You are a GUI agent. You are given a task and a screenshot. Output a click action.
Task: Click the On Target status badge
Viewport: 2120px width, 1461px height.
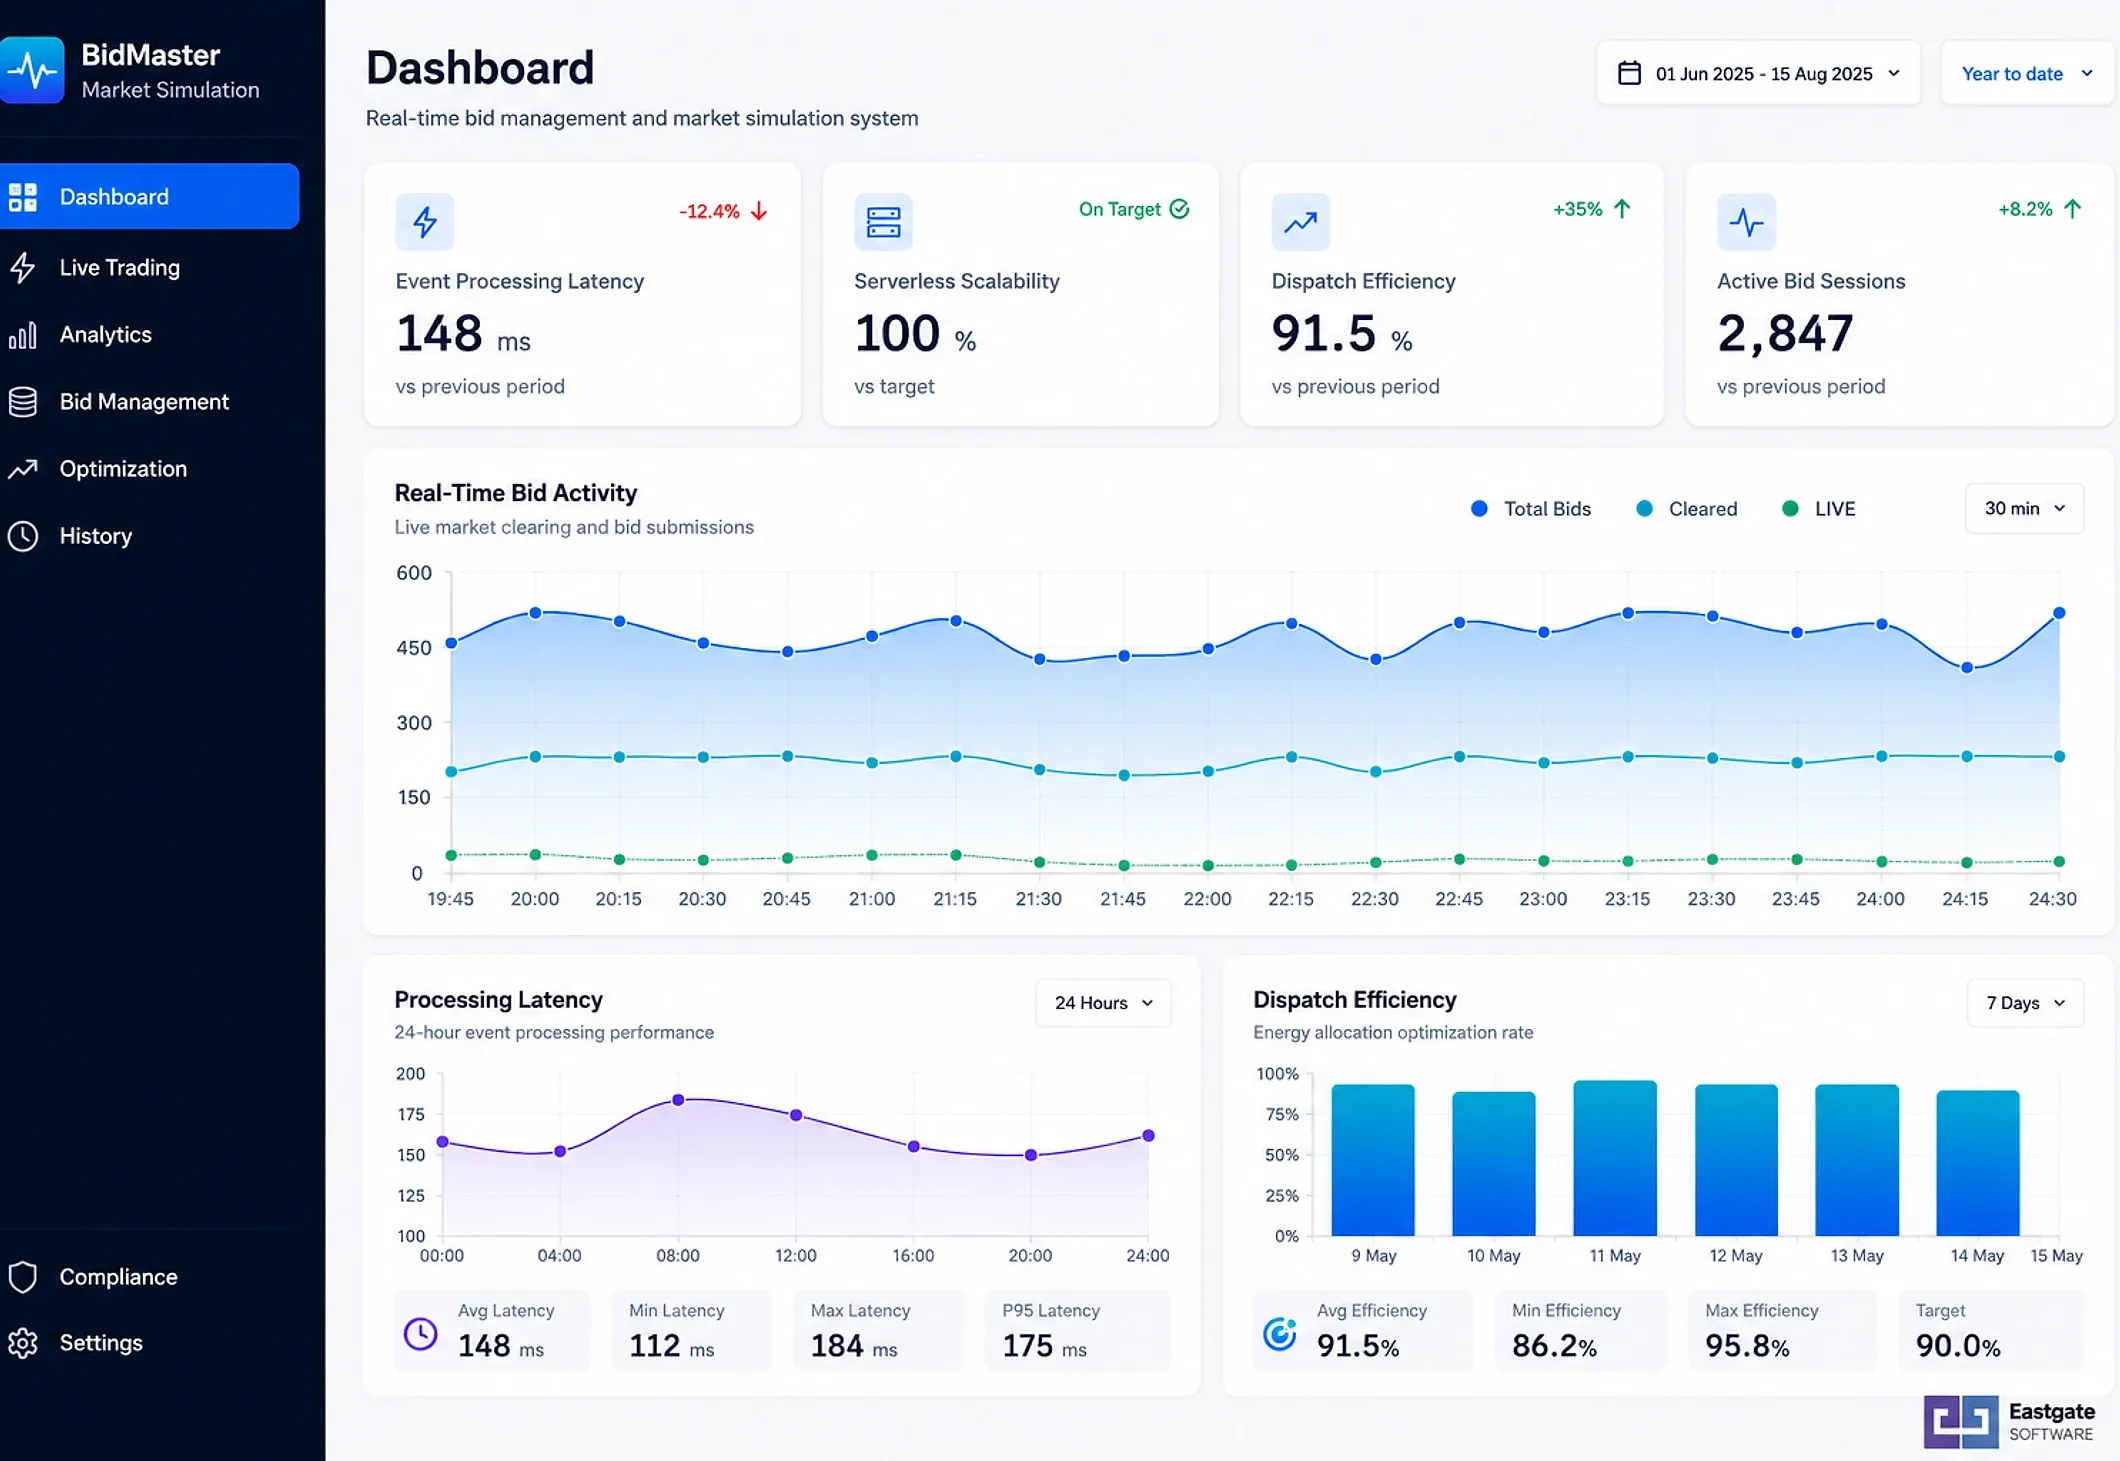click(x=1134, y=209)
